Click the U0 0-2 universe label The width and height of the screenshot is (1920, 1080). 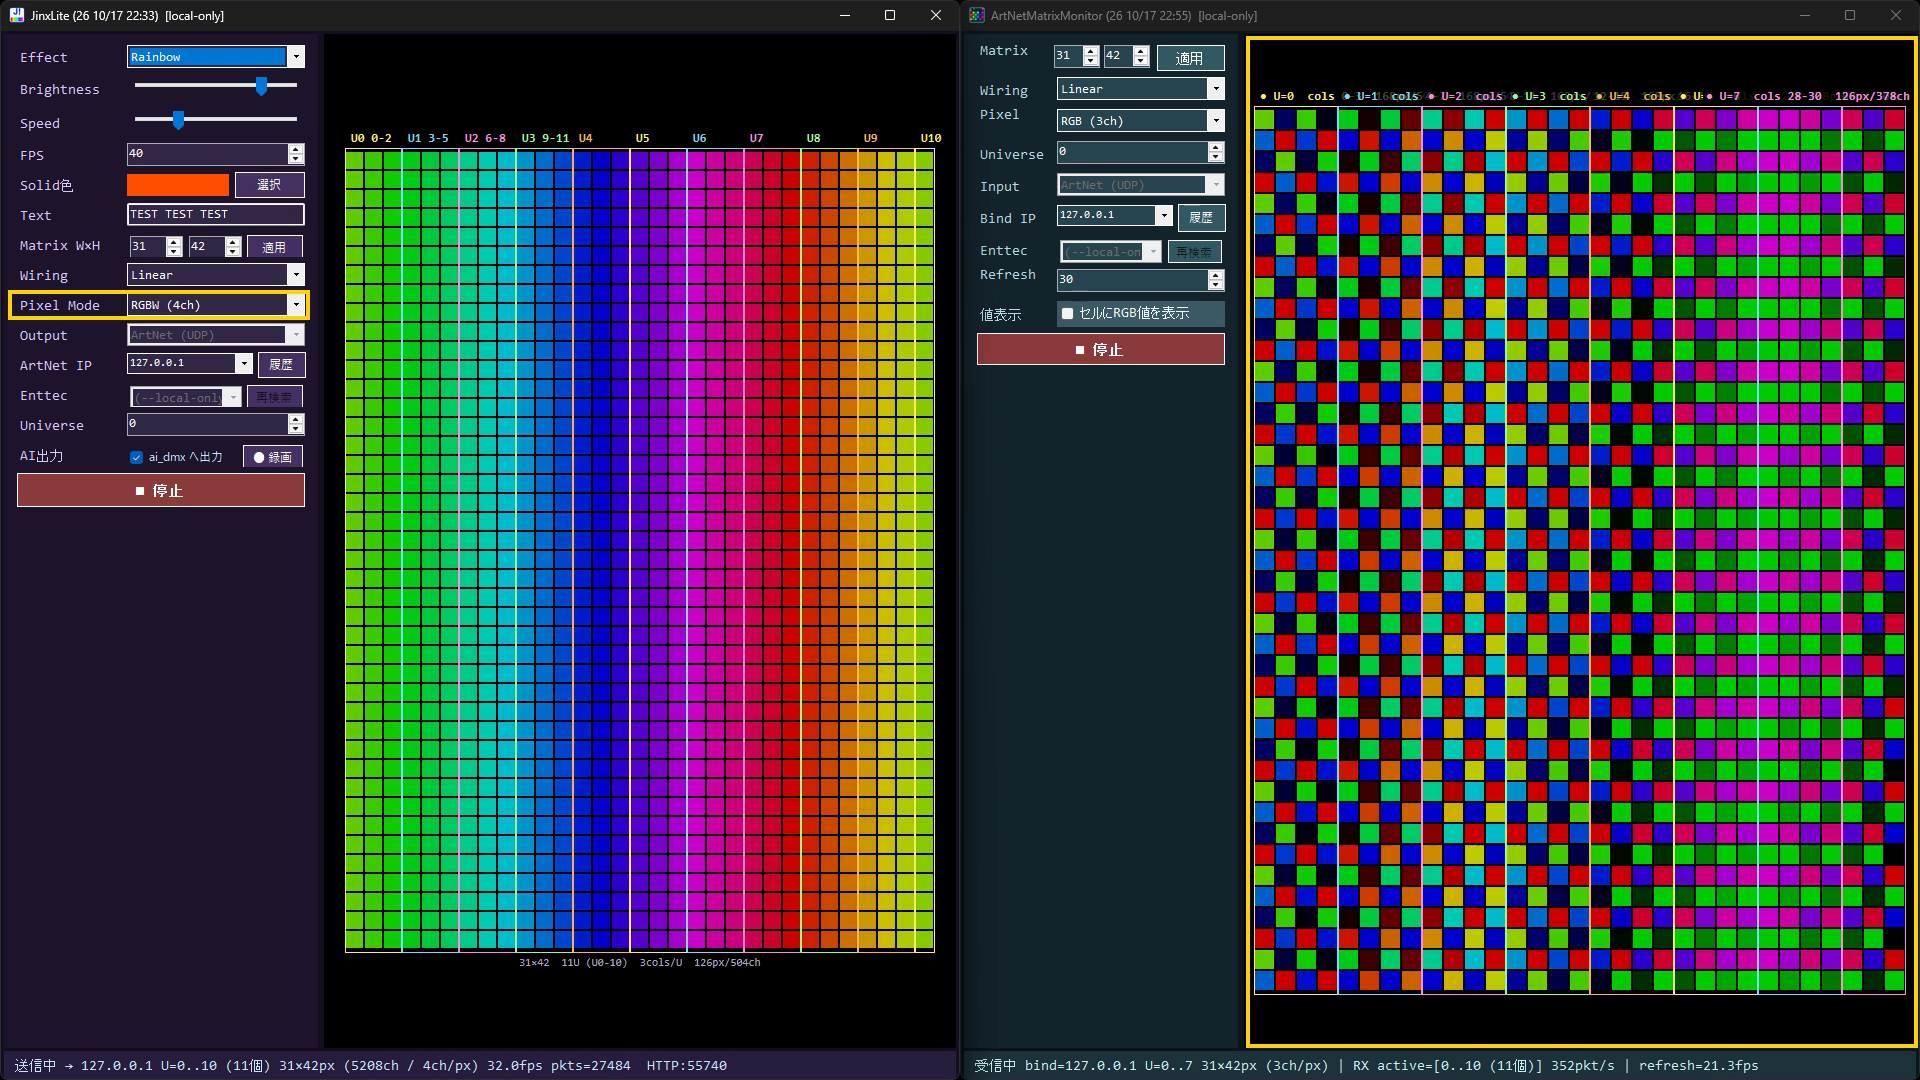[x=370, y=138]
